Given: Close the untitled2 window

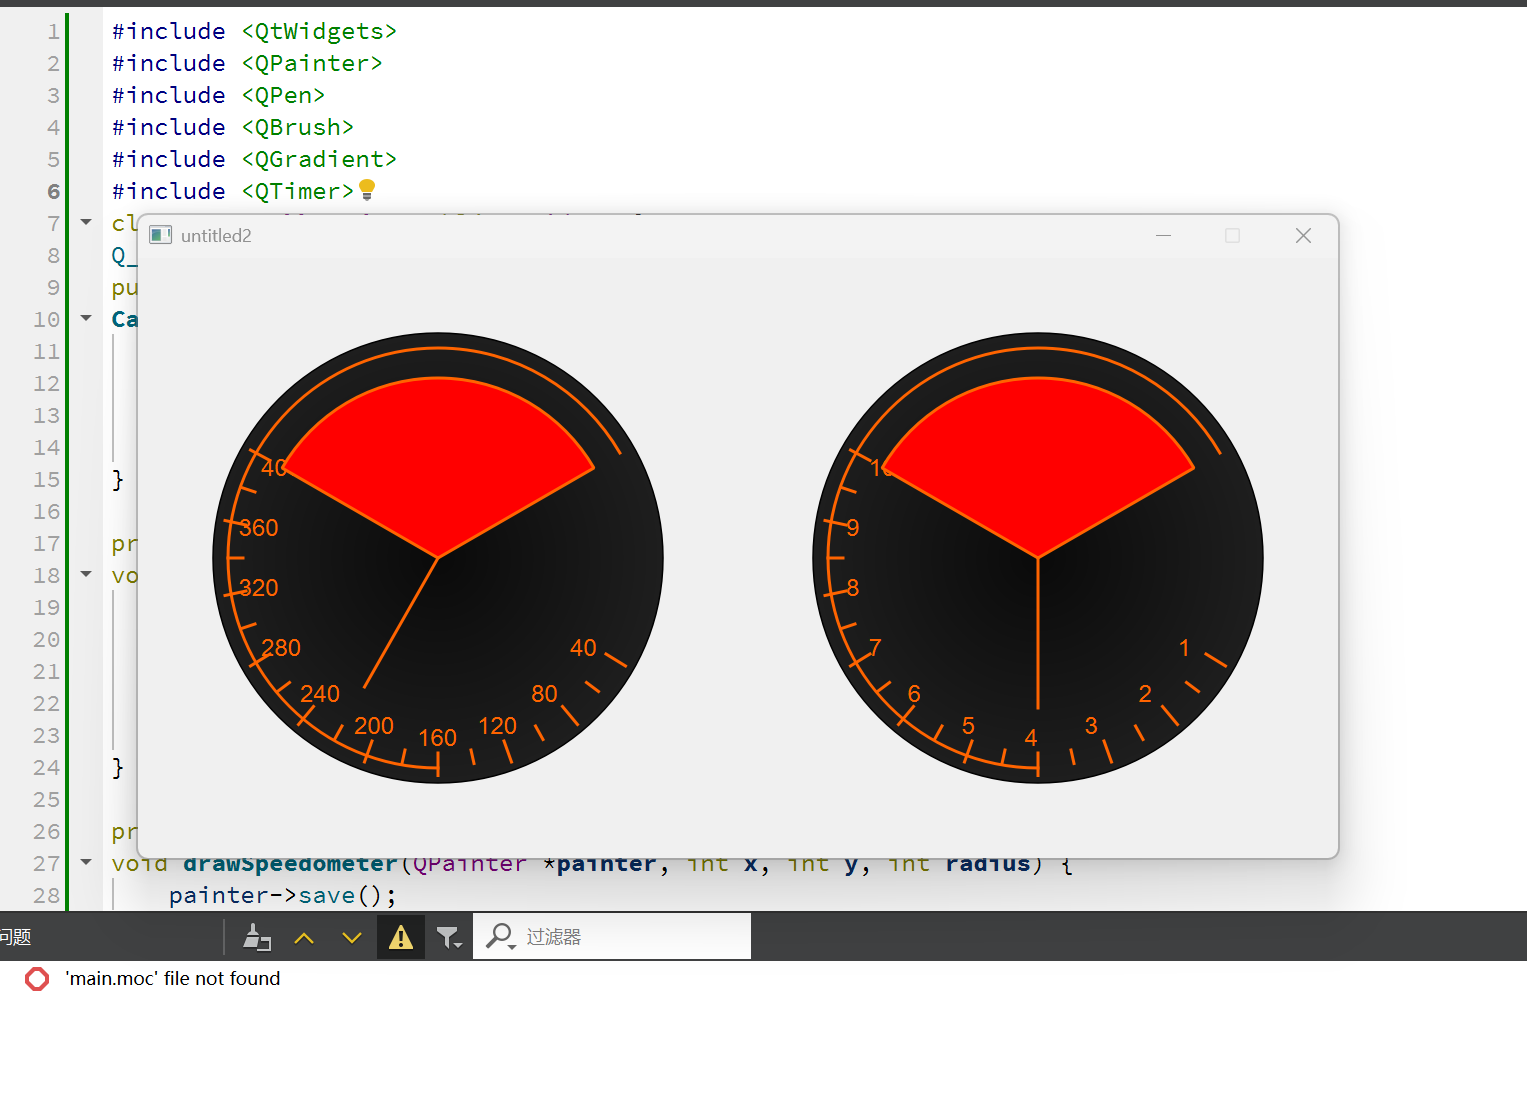Looking at the screenshot, I should pos(1303,236).
